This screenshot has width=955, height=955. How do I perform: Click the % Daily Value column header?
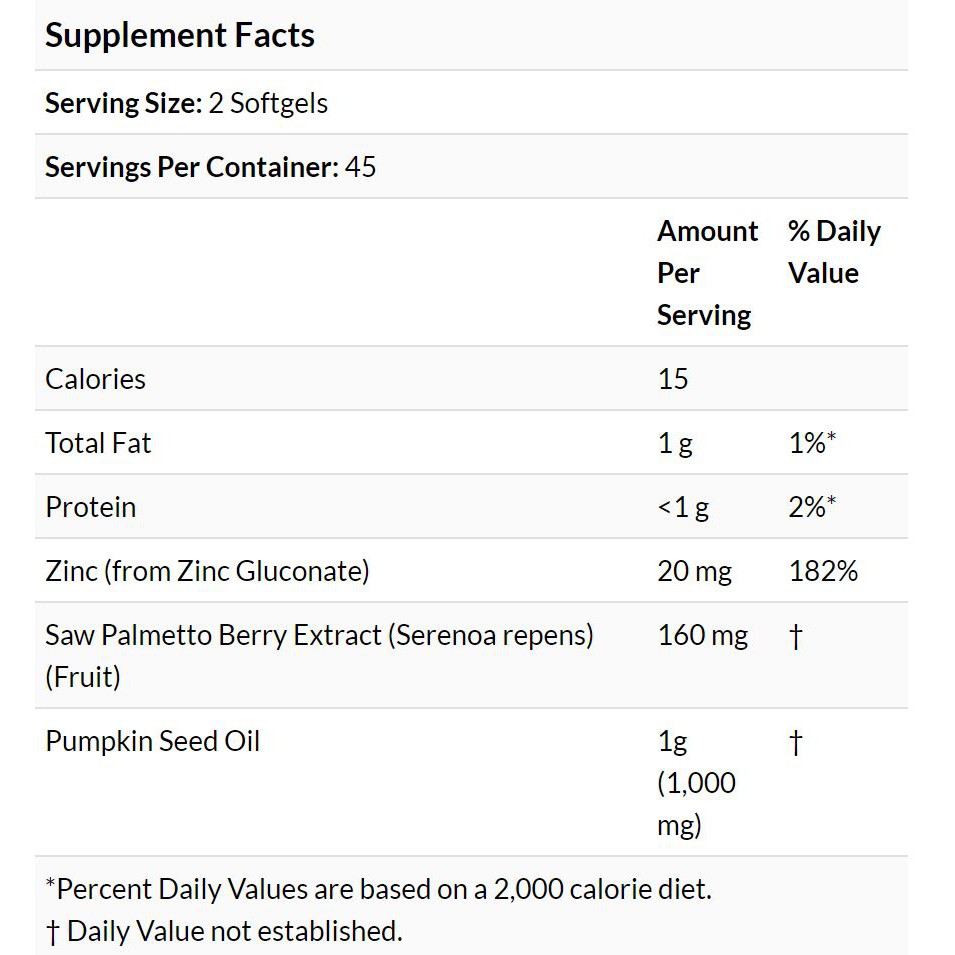tap(834, 252)
